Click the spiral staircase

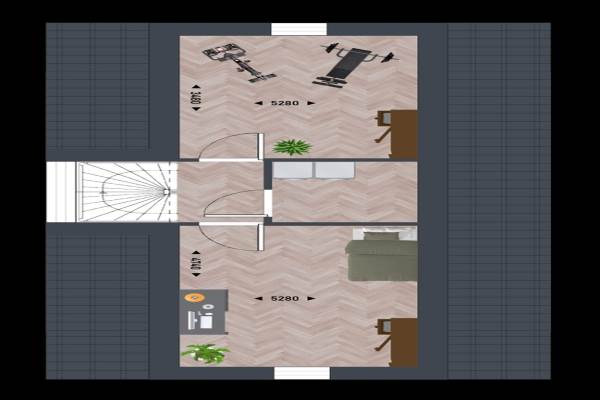point(115,191)
